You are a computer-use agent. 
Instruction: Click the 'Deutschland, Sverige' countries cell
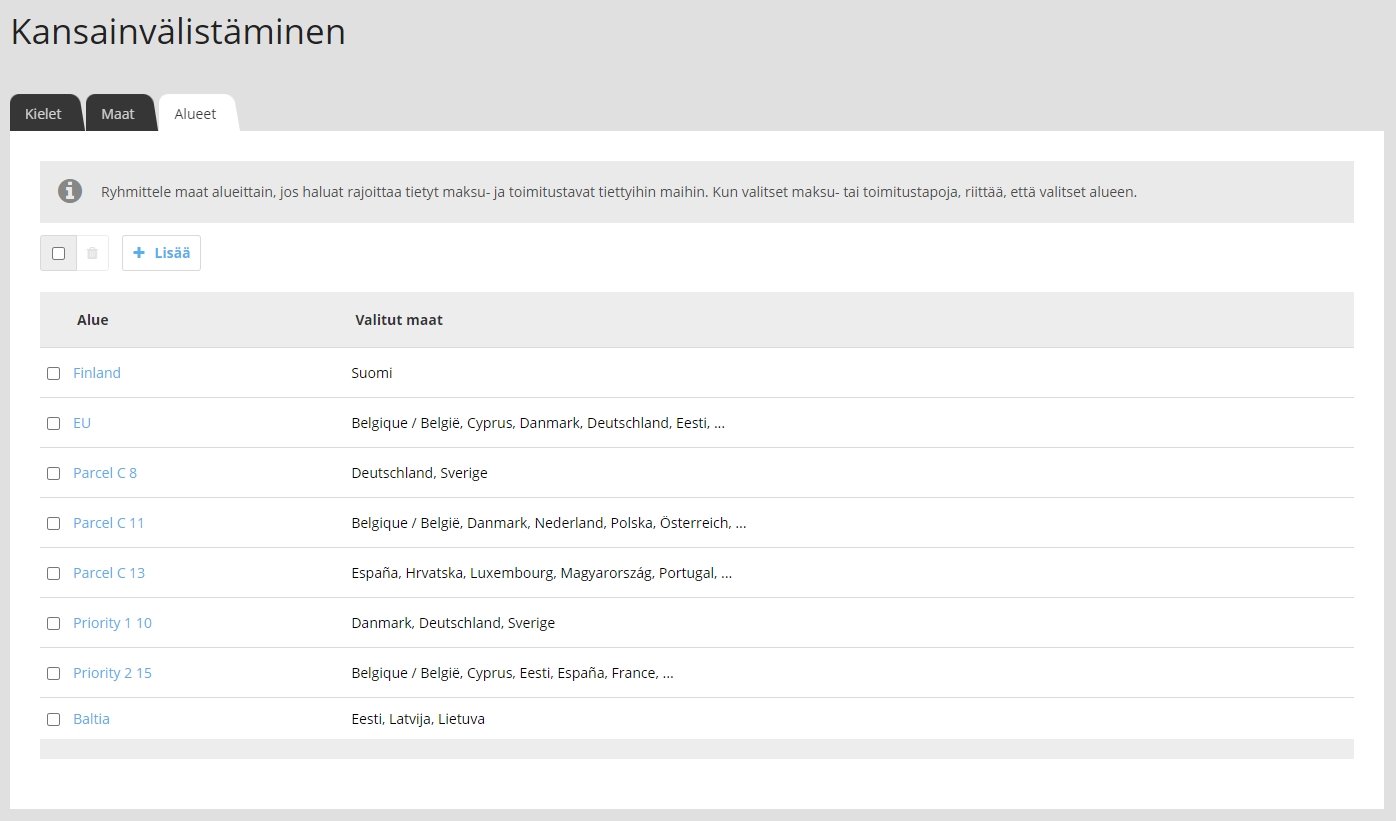(x=420, y=473)
